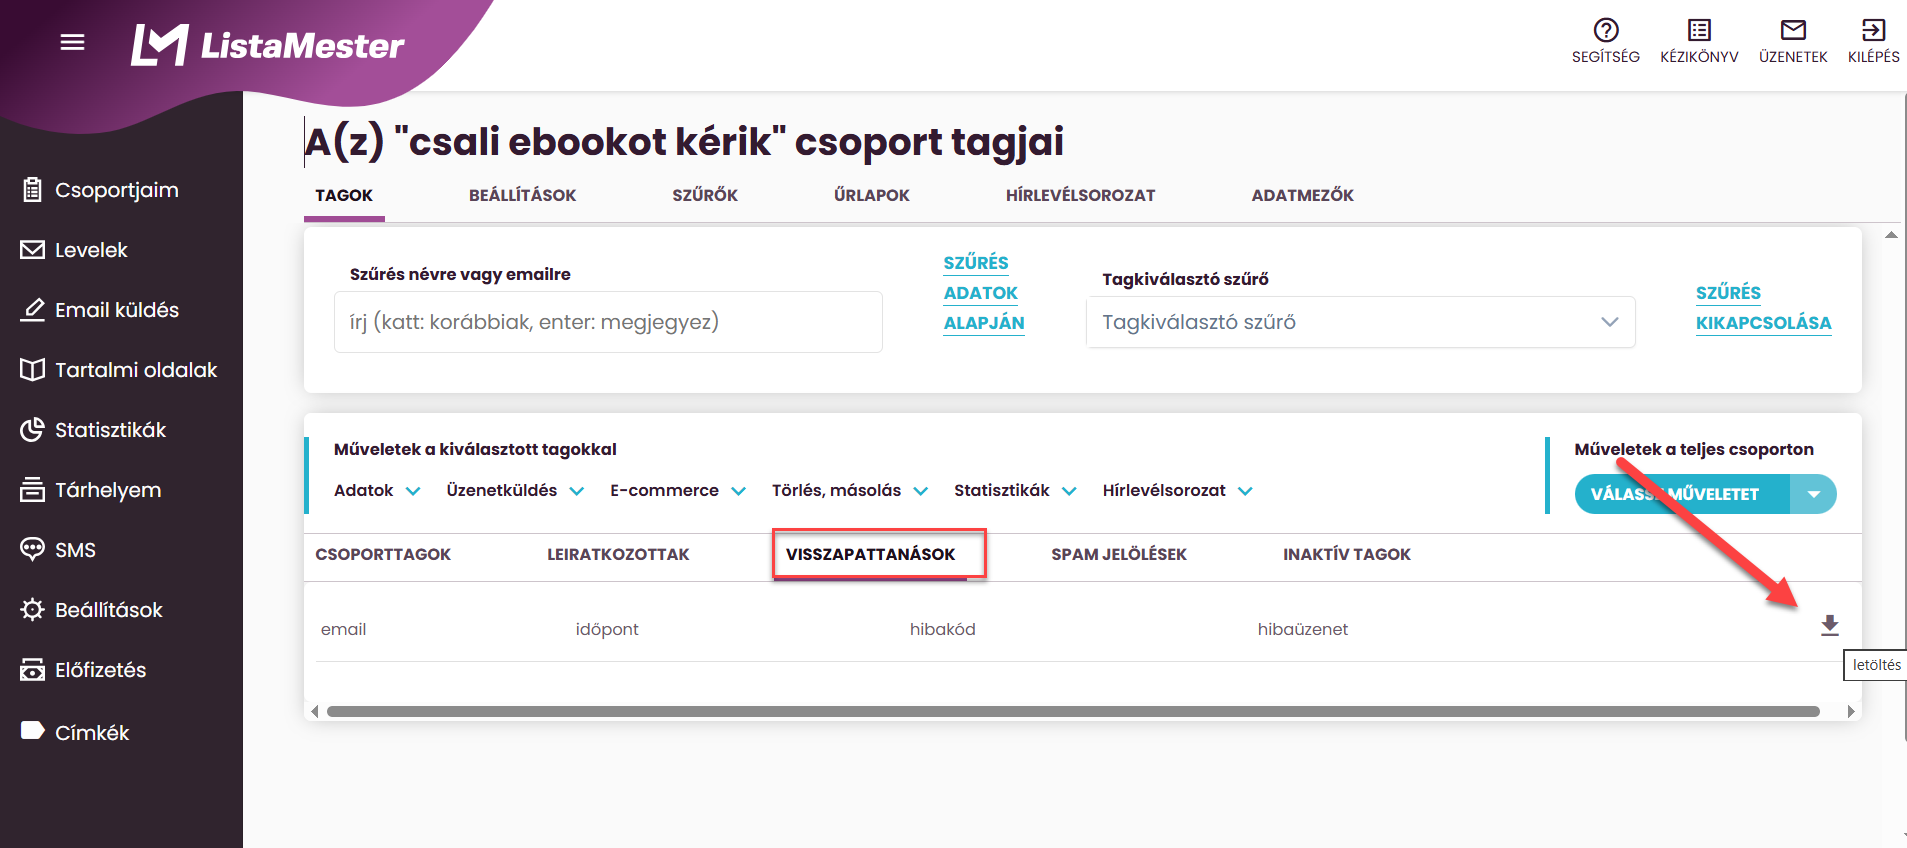Expand Statisztikák operations dropdown

click(1015, 490)
